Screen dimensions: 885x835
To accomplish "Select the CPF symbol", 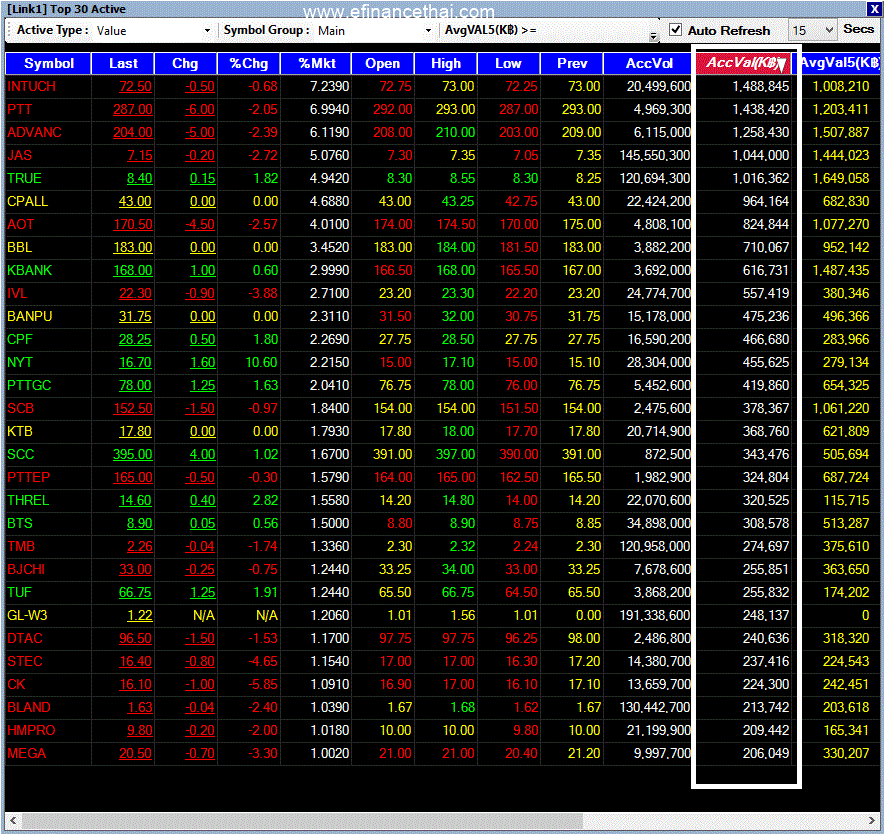I will click(x=20, y=339).
